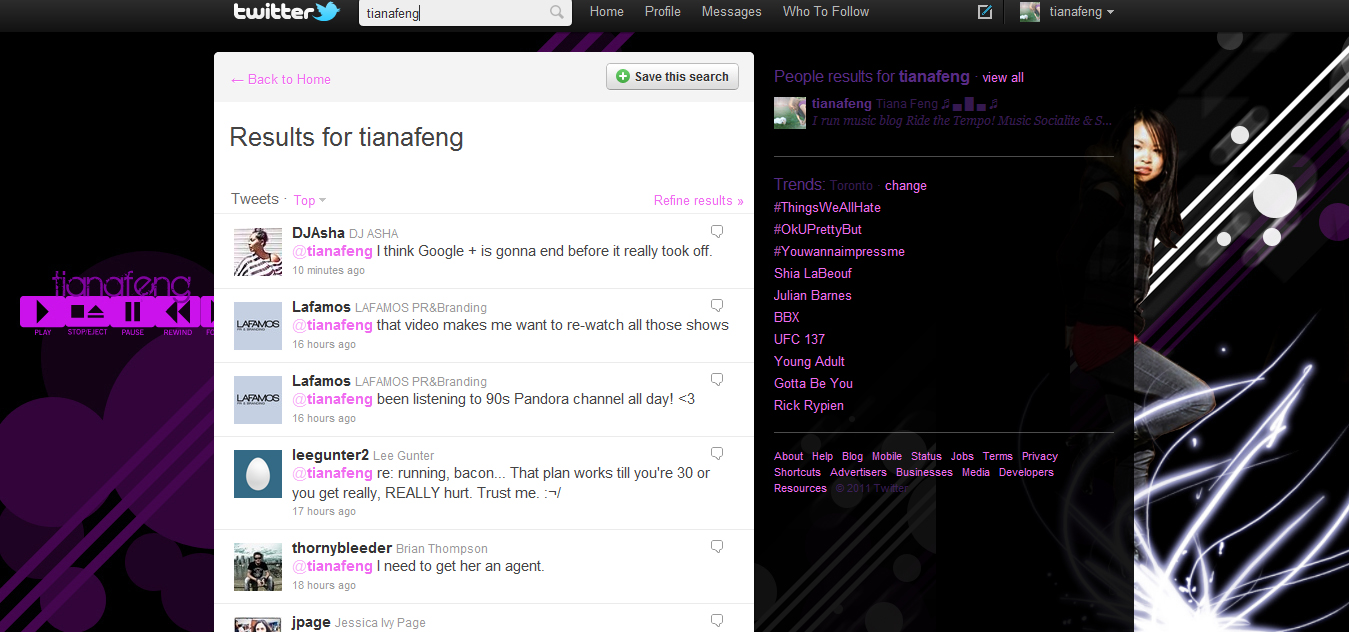Click in the tianafeng search field
1349x632 pixels.
click(x=455, y=13)
